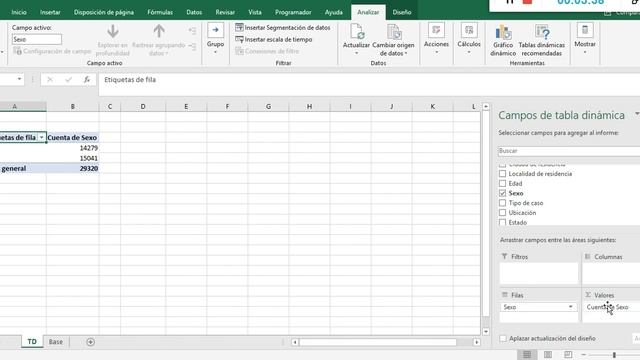Open the Cálculos icon menu
The image size is (640, 360).
point(469,30)
